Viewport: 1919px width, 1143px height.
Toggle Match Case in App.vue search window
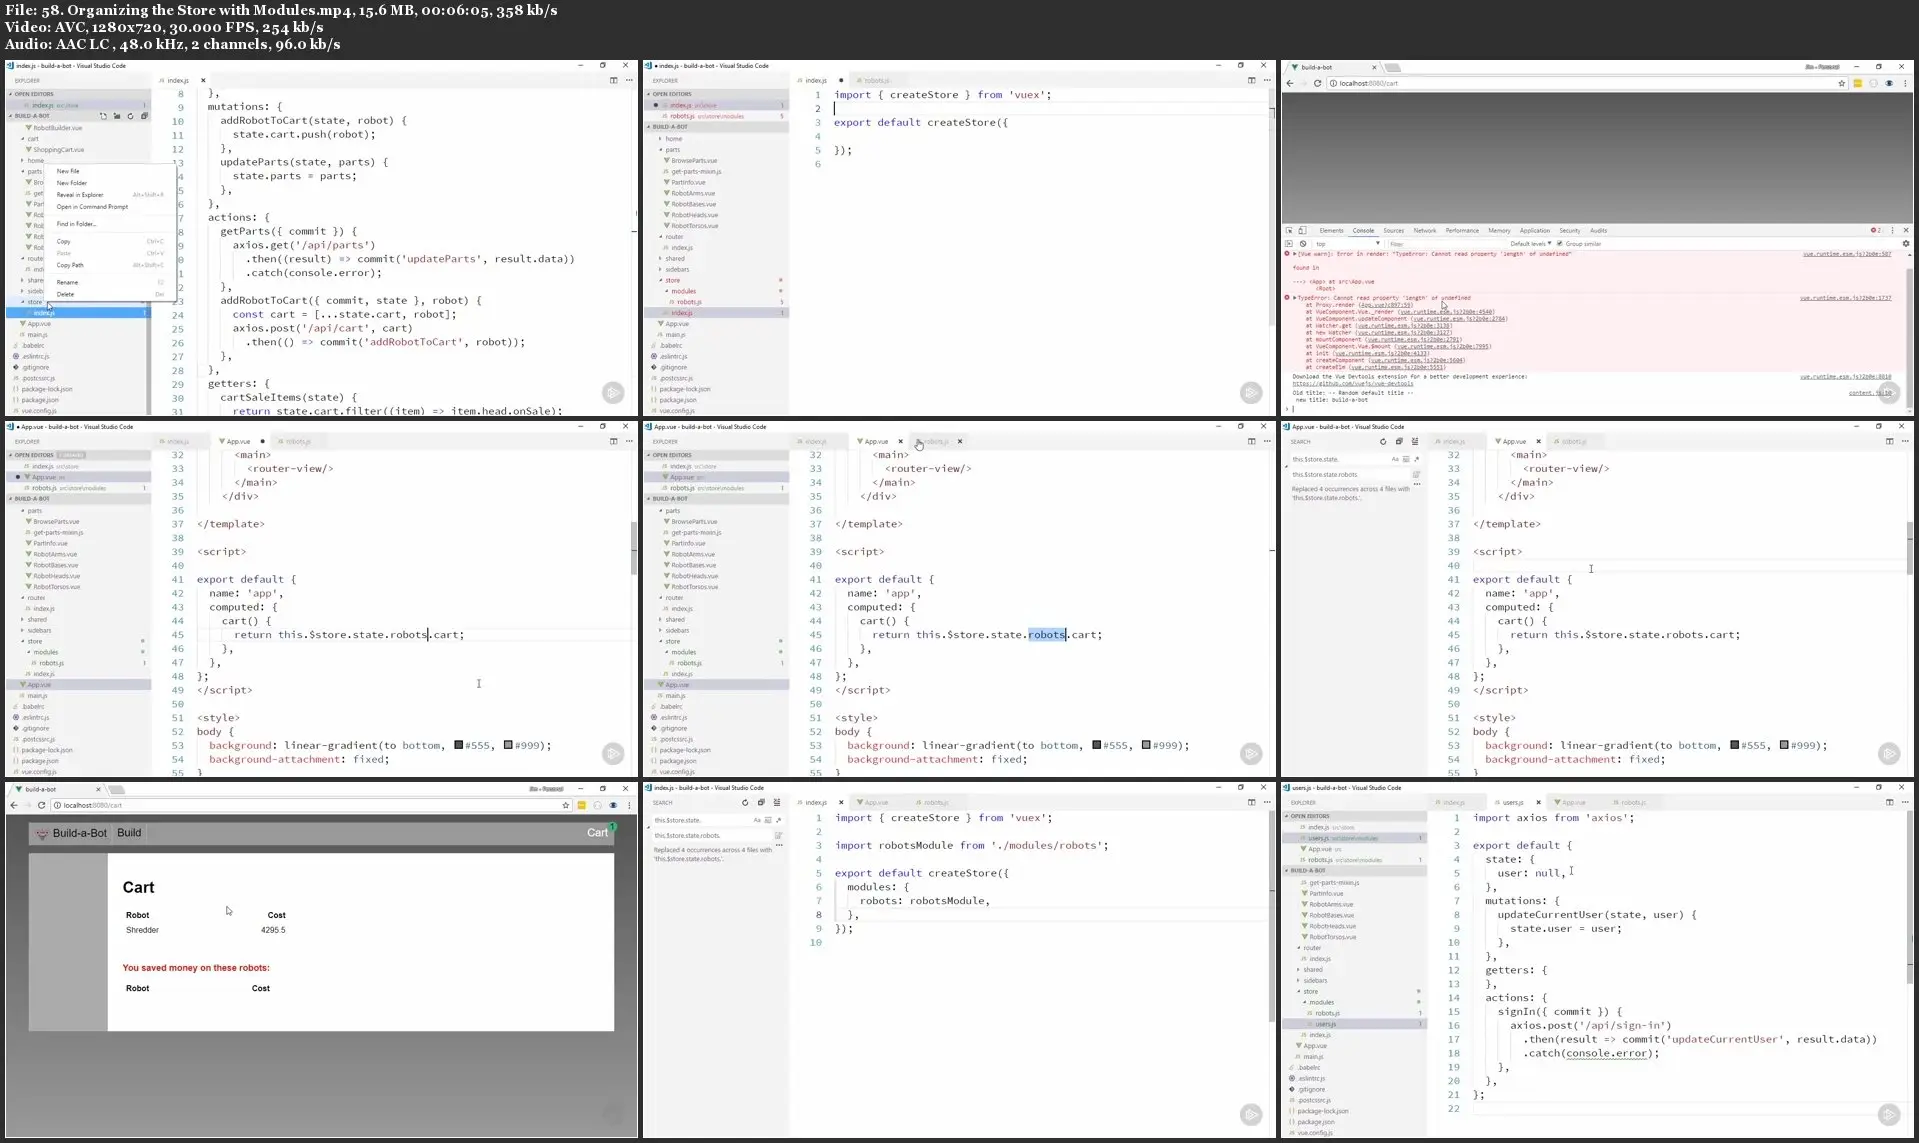click(1394, 459)
